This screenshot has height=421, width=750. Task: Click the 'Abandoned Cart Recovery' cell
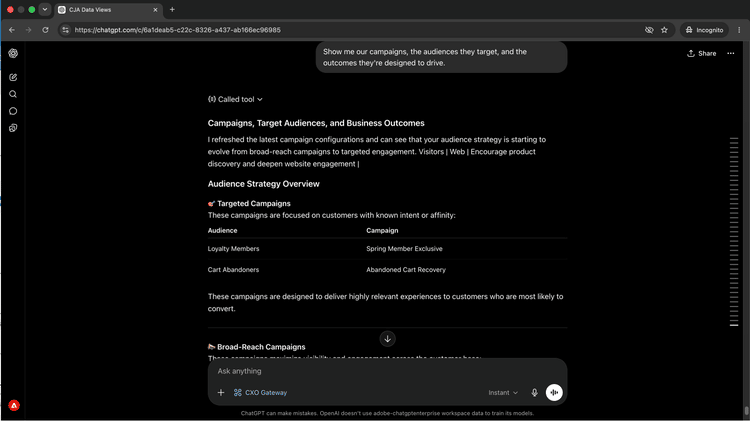[x=406, y=270]
